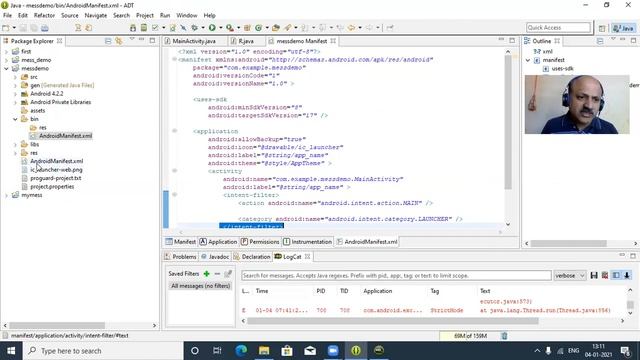The image size is (640, 360).
Task: Empty memory with garbage collector trash icon
Action: tap(504, 336)
